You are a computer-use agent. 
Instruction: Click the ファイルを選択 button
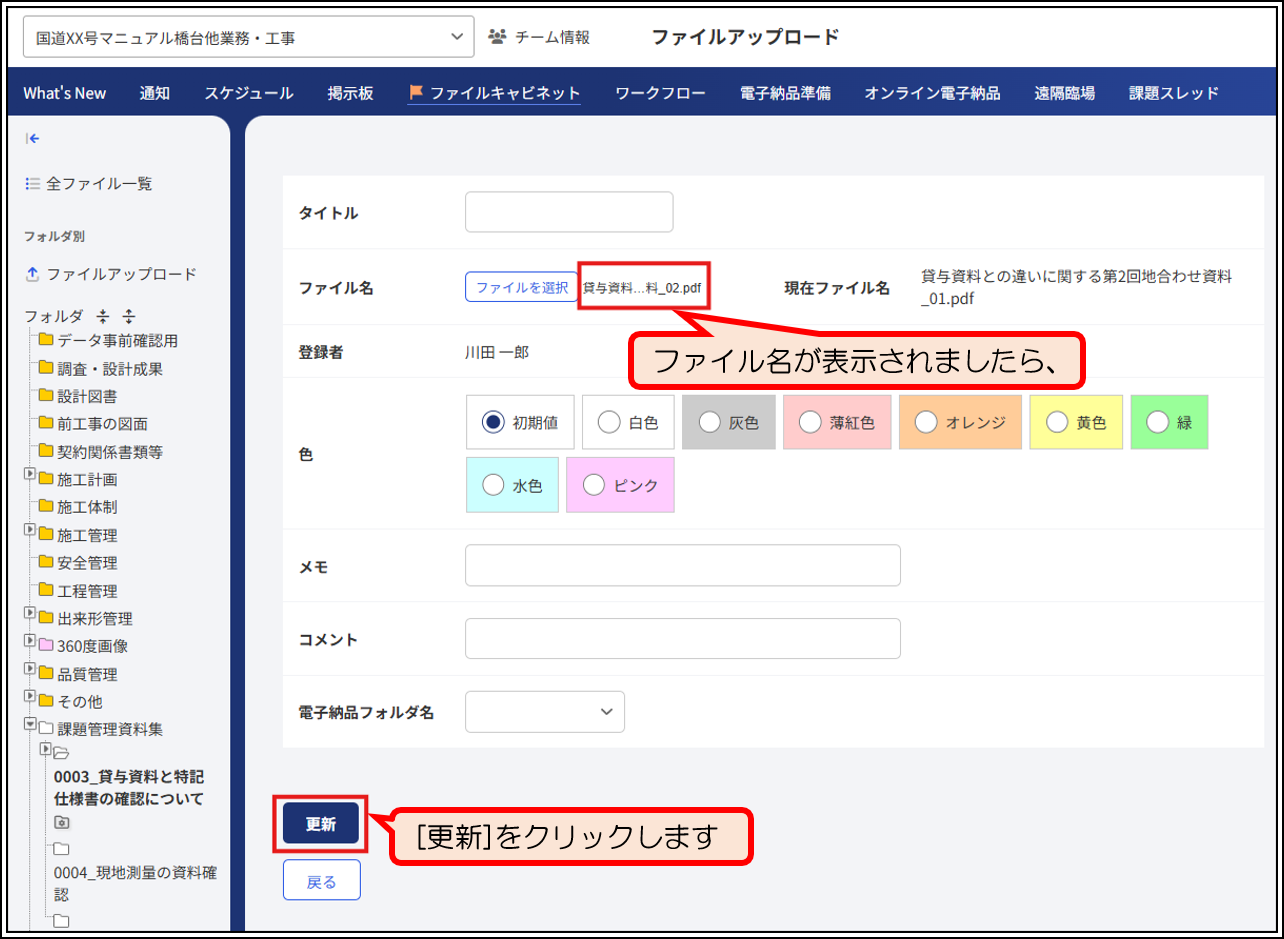pyautogui.click(x=521, y=287)
